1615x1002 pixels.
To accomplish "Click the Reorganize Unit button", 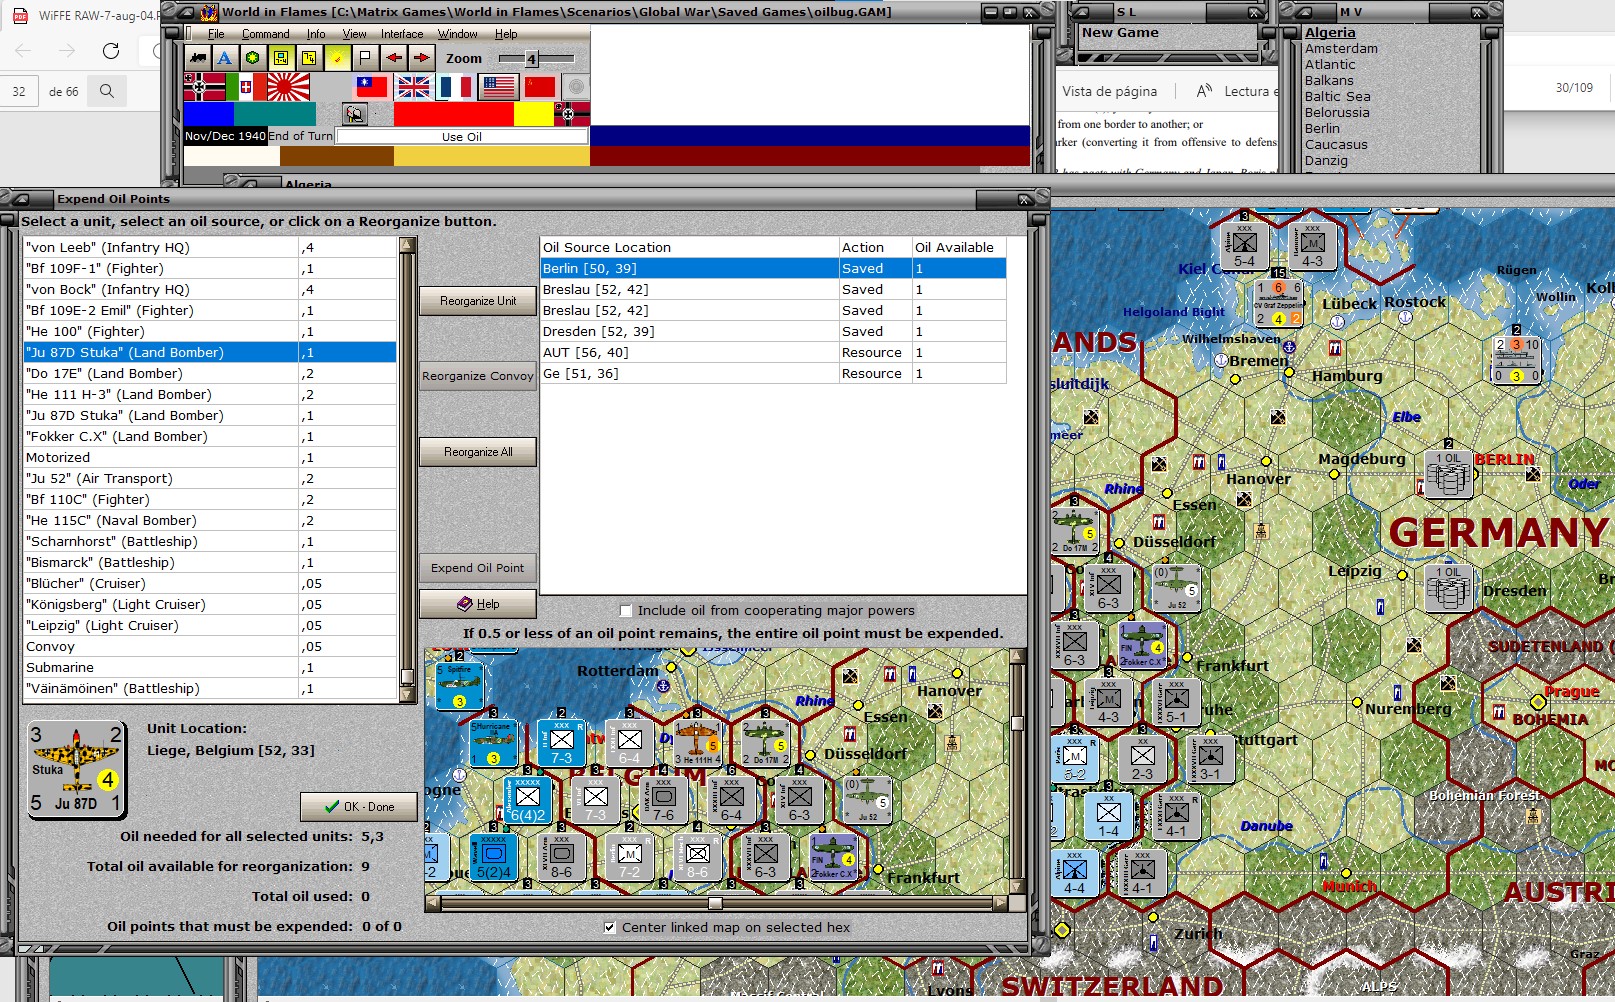I will (x=478, y=301).
